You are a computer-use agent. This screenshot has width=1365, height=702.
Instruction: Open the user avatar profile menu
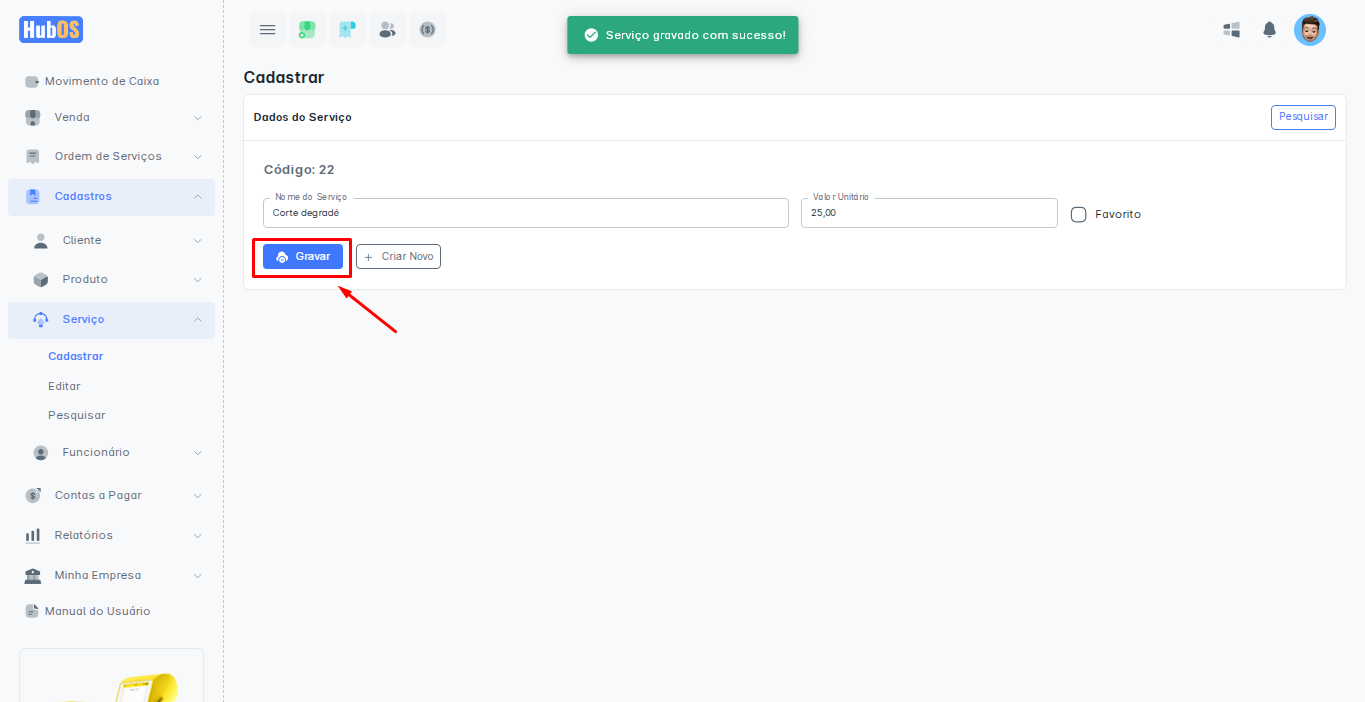(x=1309, y=30)
